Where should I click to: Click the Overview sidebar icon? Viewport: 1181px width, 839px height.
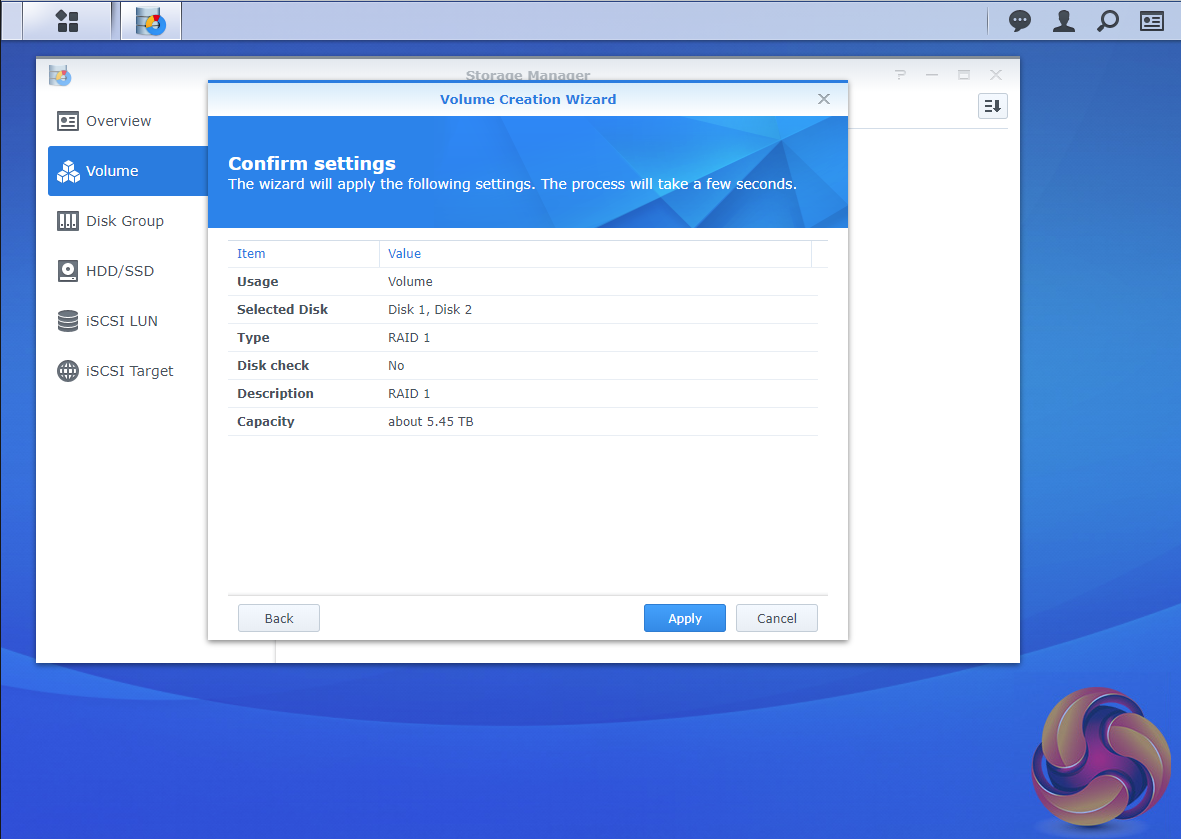(68, 121)
